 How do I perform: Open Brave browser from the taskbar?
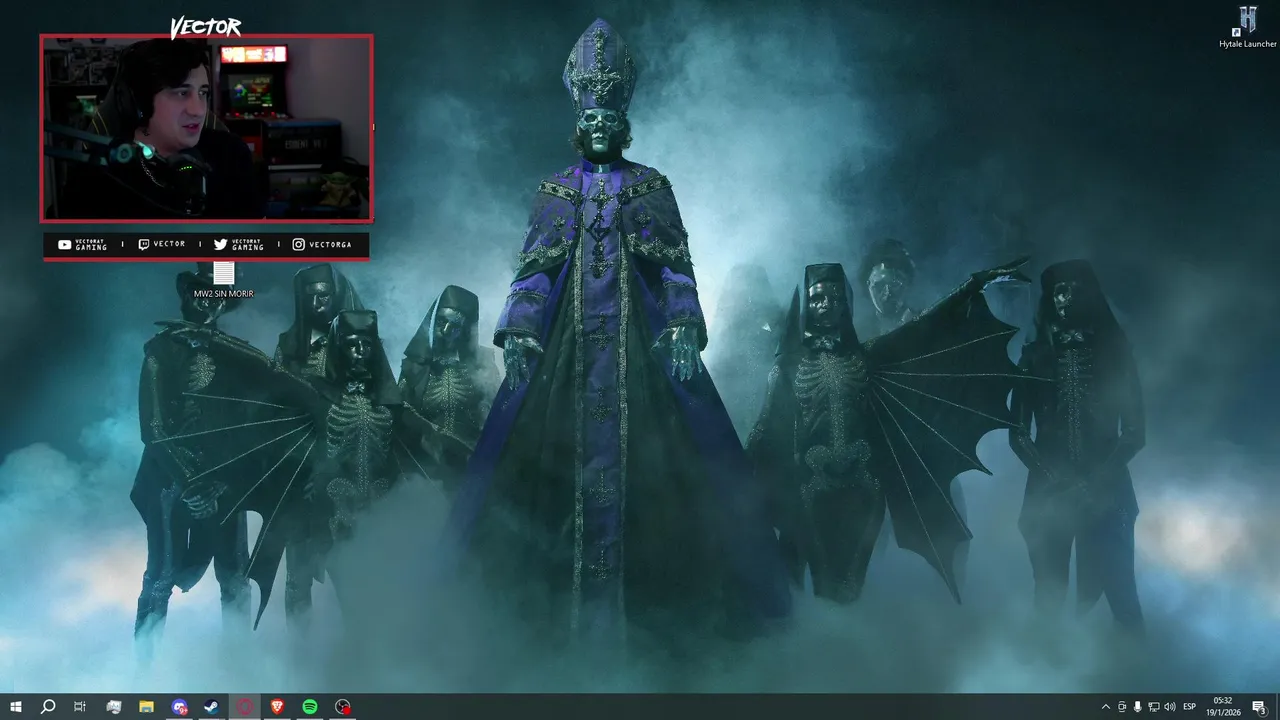click(277, 707)
